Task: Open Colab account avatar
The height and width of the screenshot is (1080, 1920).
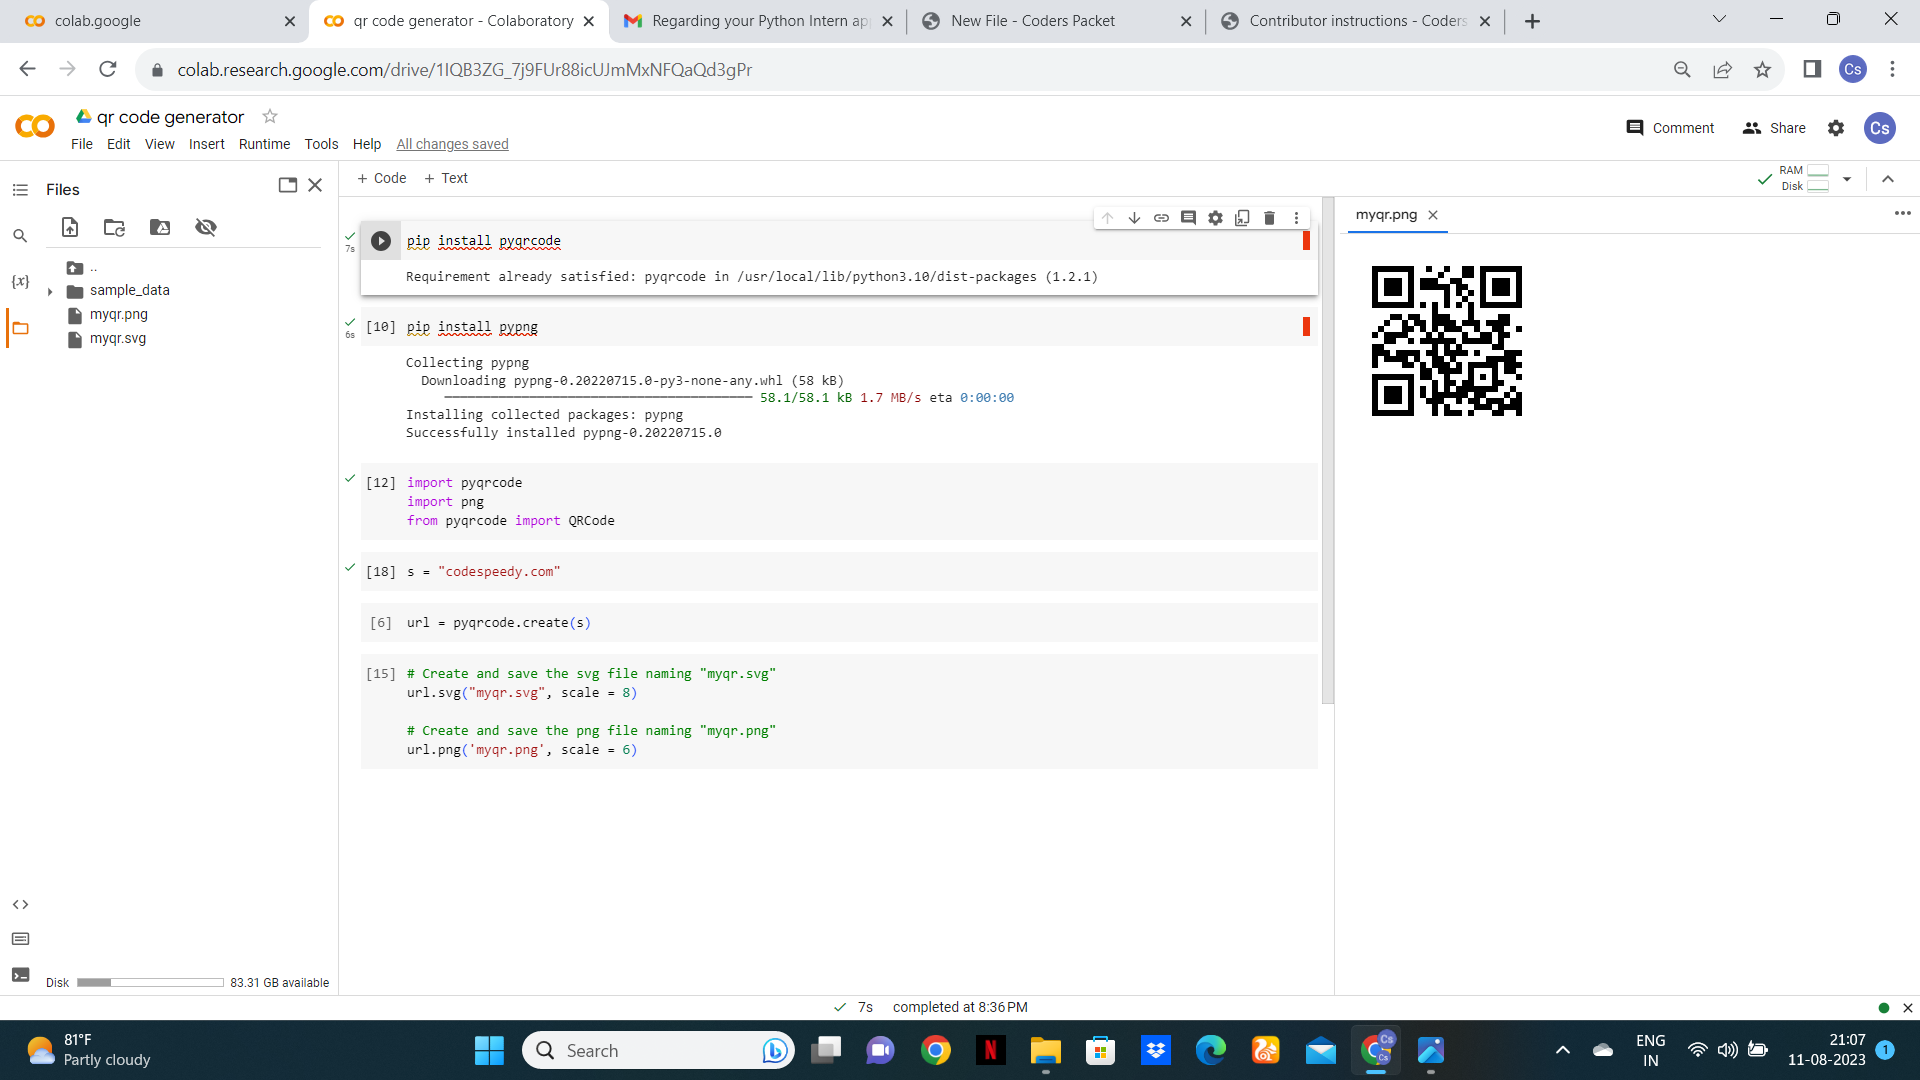Action: (1880, 128)
